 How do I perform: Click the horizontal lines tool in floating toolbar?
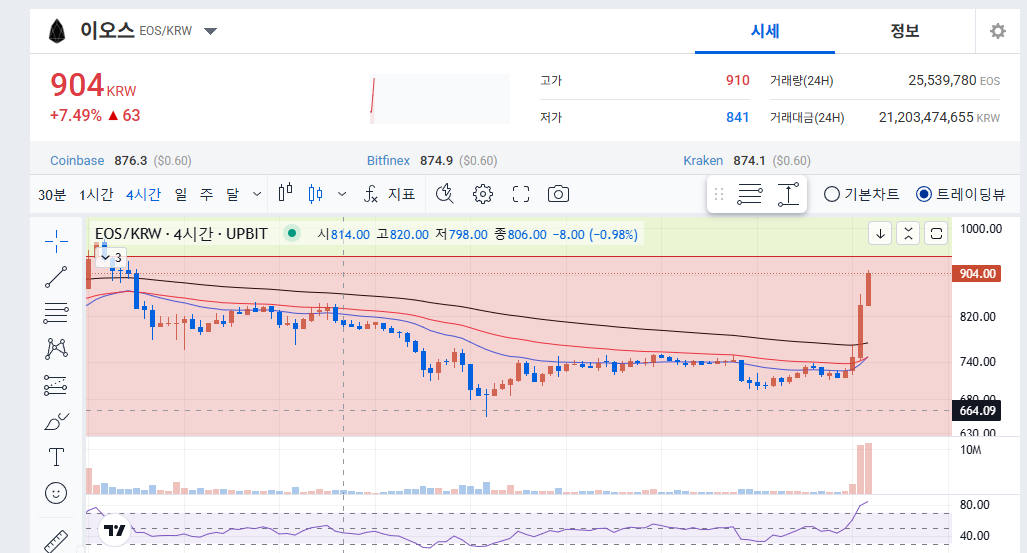750,195
